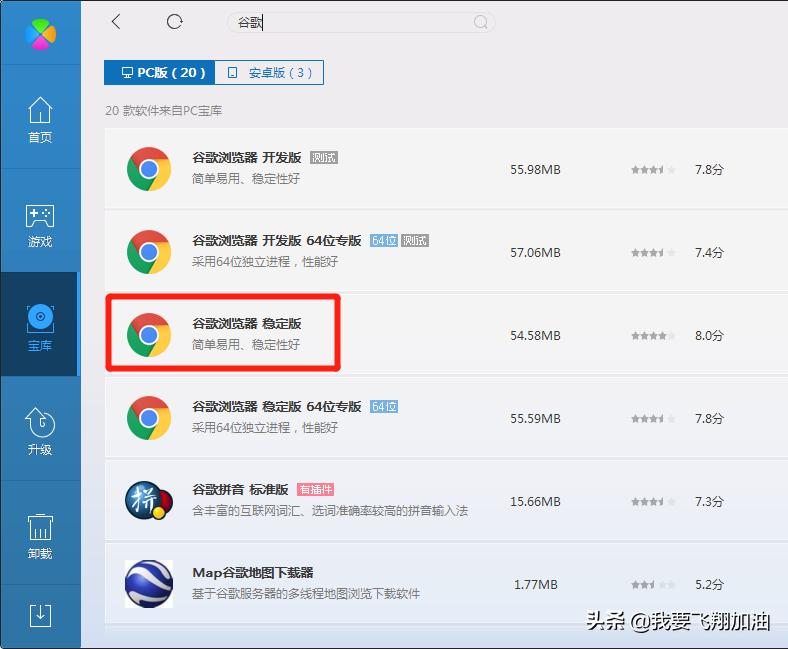788x649 pixels.
Task: Click the 15.66MB size text
Action: [x=535, y=502]
